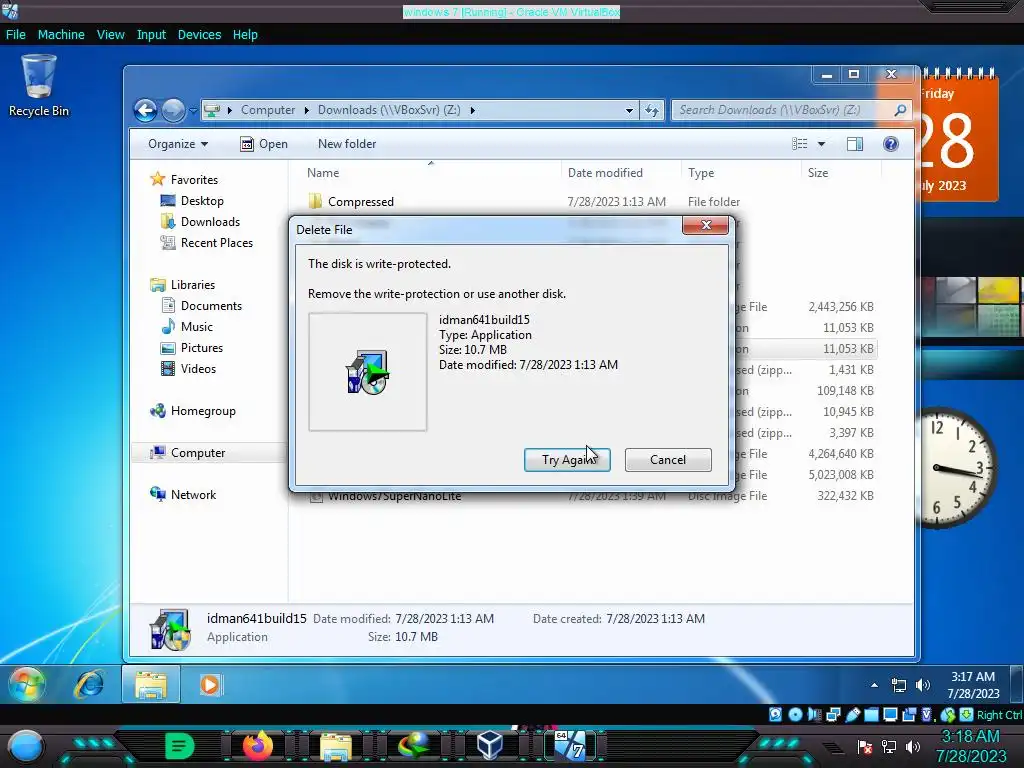Refresh the Downloads folder view
Viewport: 1024px width, 768px height.
click(x=652, y=110)
